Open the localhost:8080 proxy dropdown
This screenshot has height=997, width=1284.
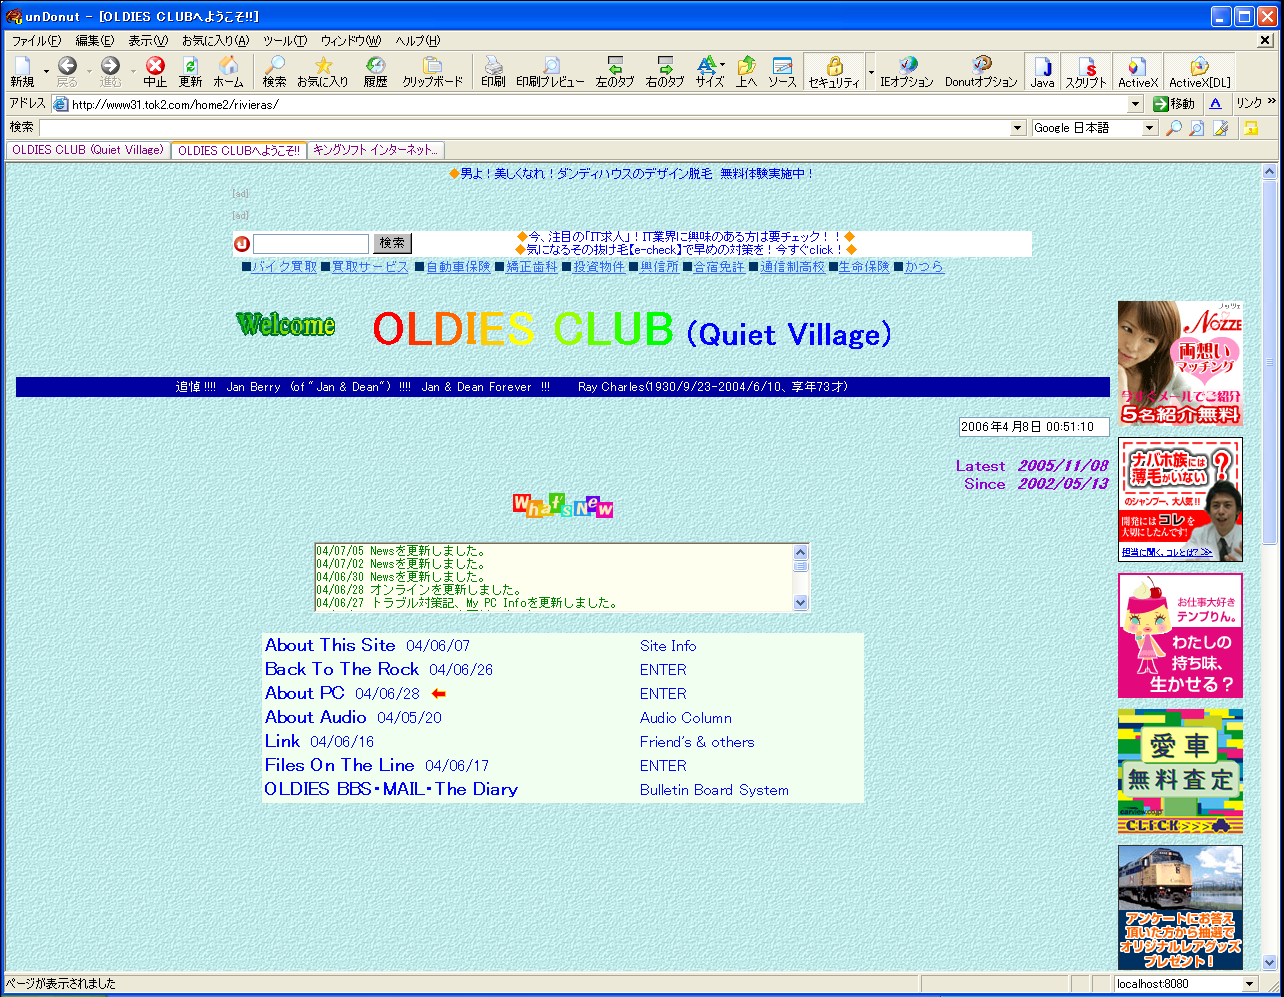1248,984
